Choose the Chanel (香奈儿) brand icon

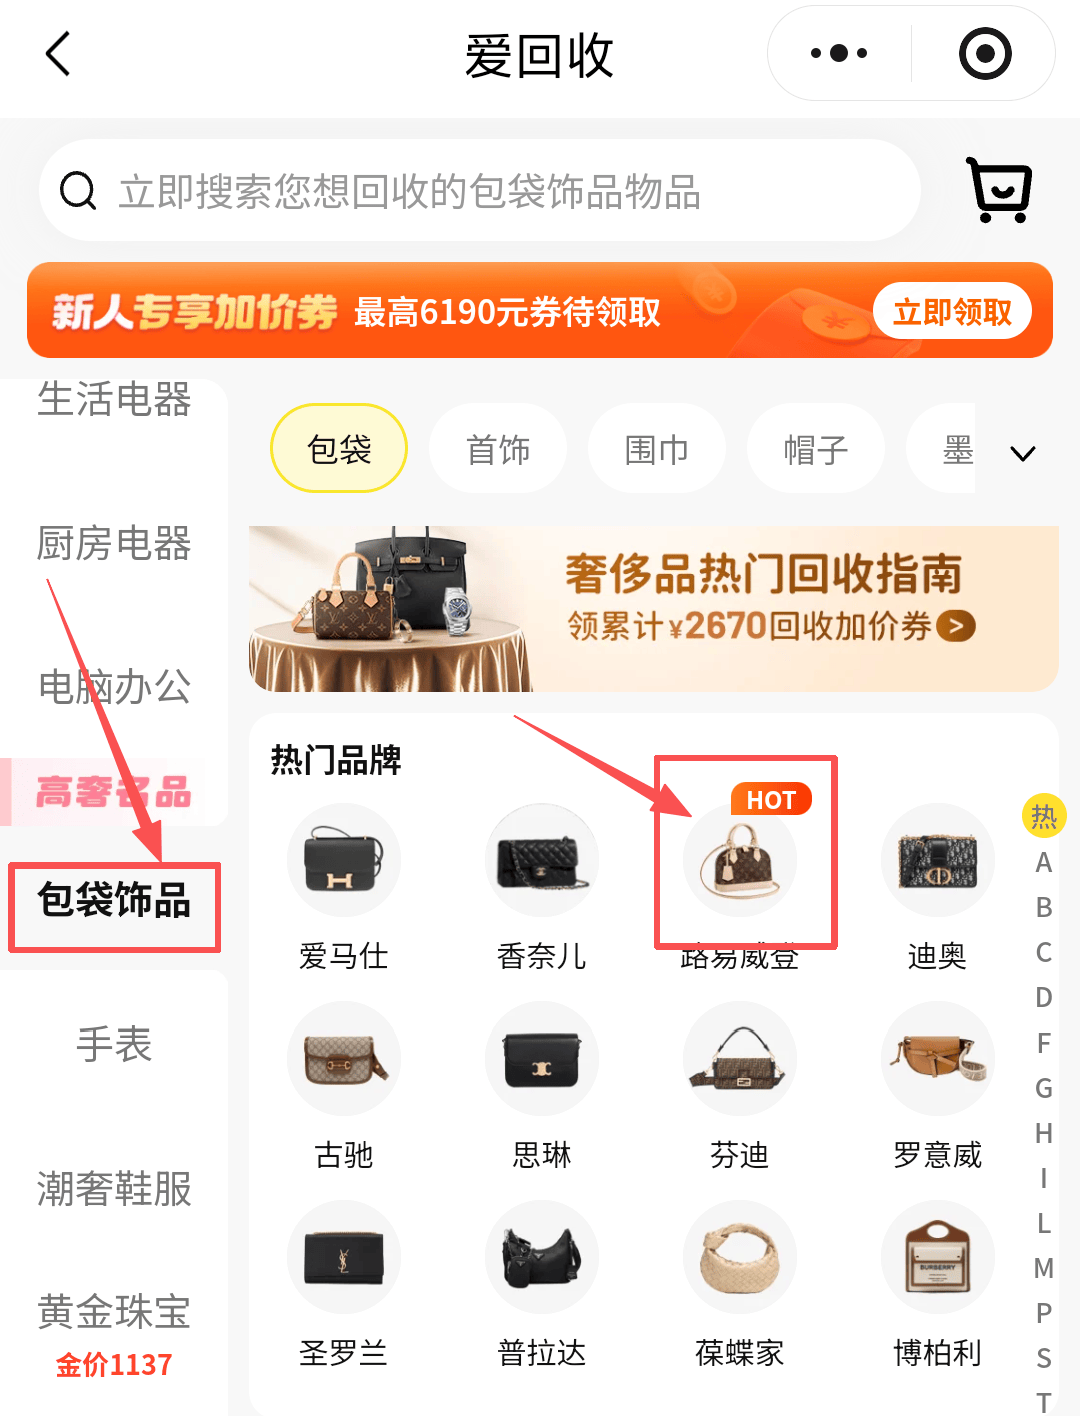[542, 860]
